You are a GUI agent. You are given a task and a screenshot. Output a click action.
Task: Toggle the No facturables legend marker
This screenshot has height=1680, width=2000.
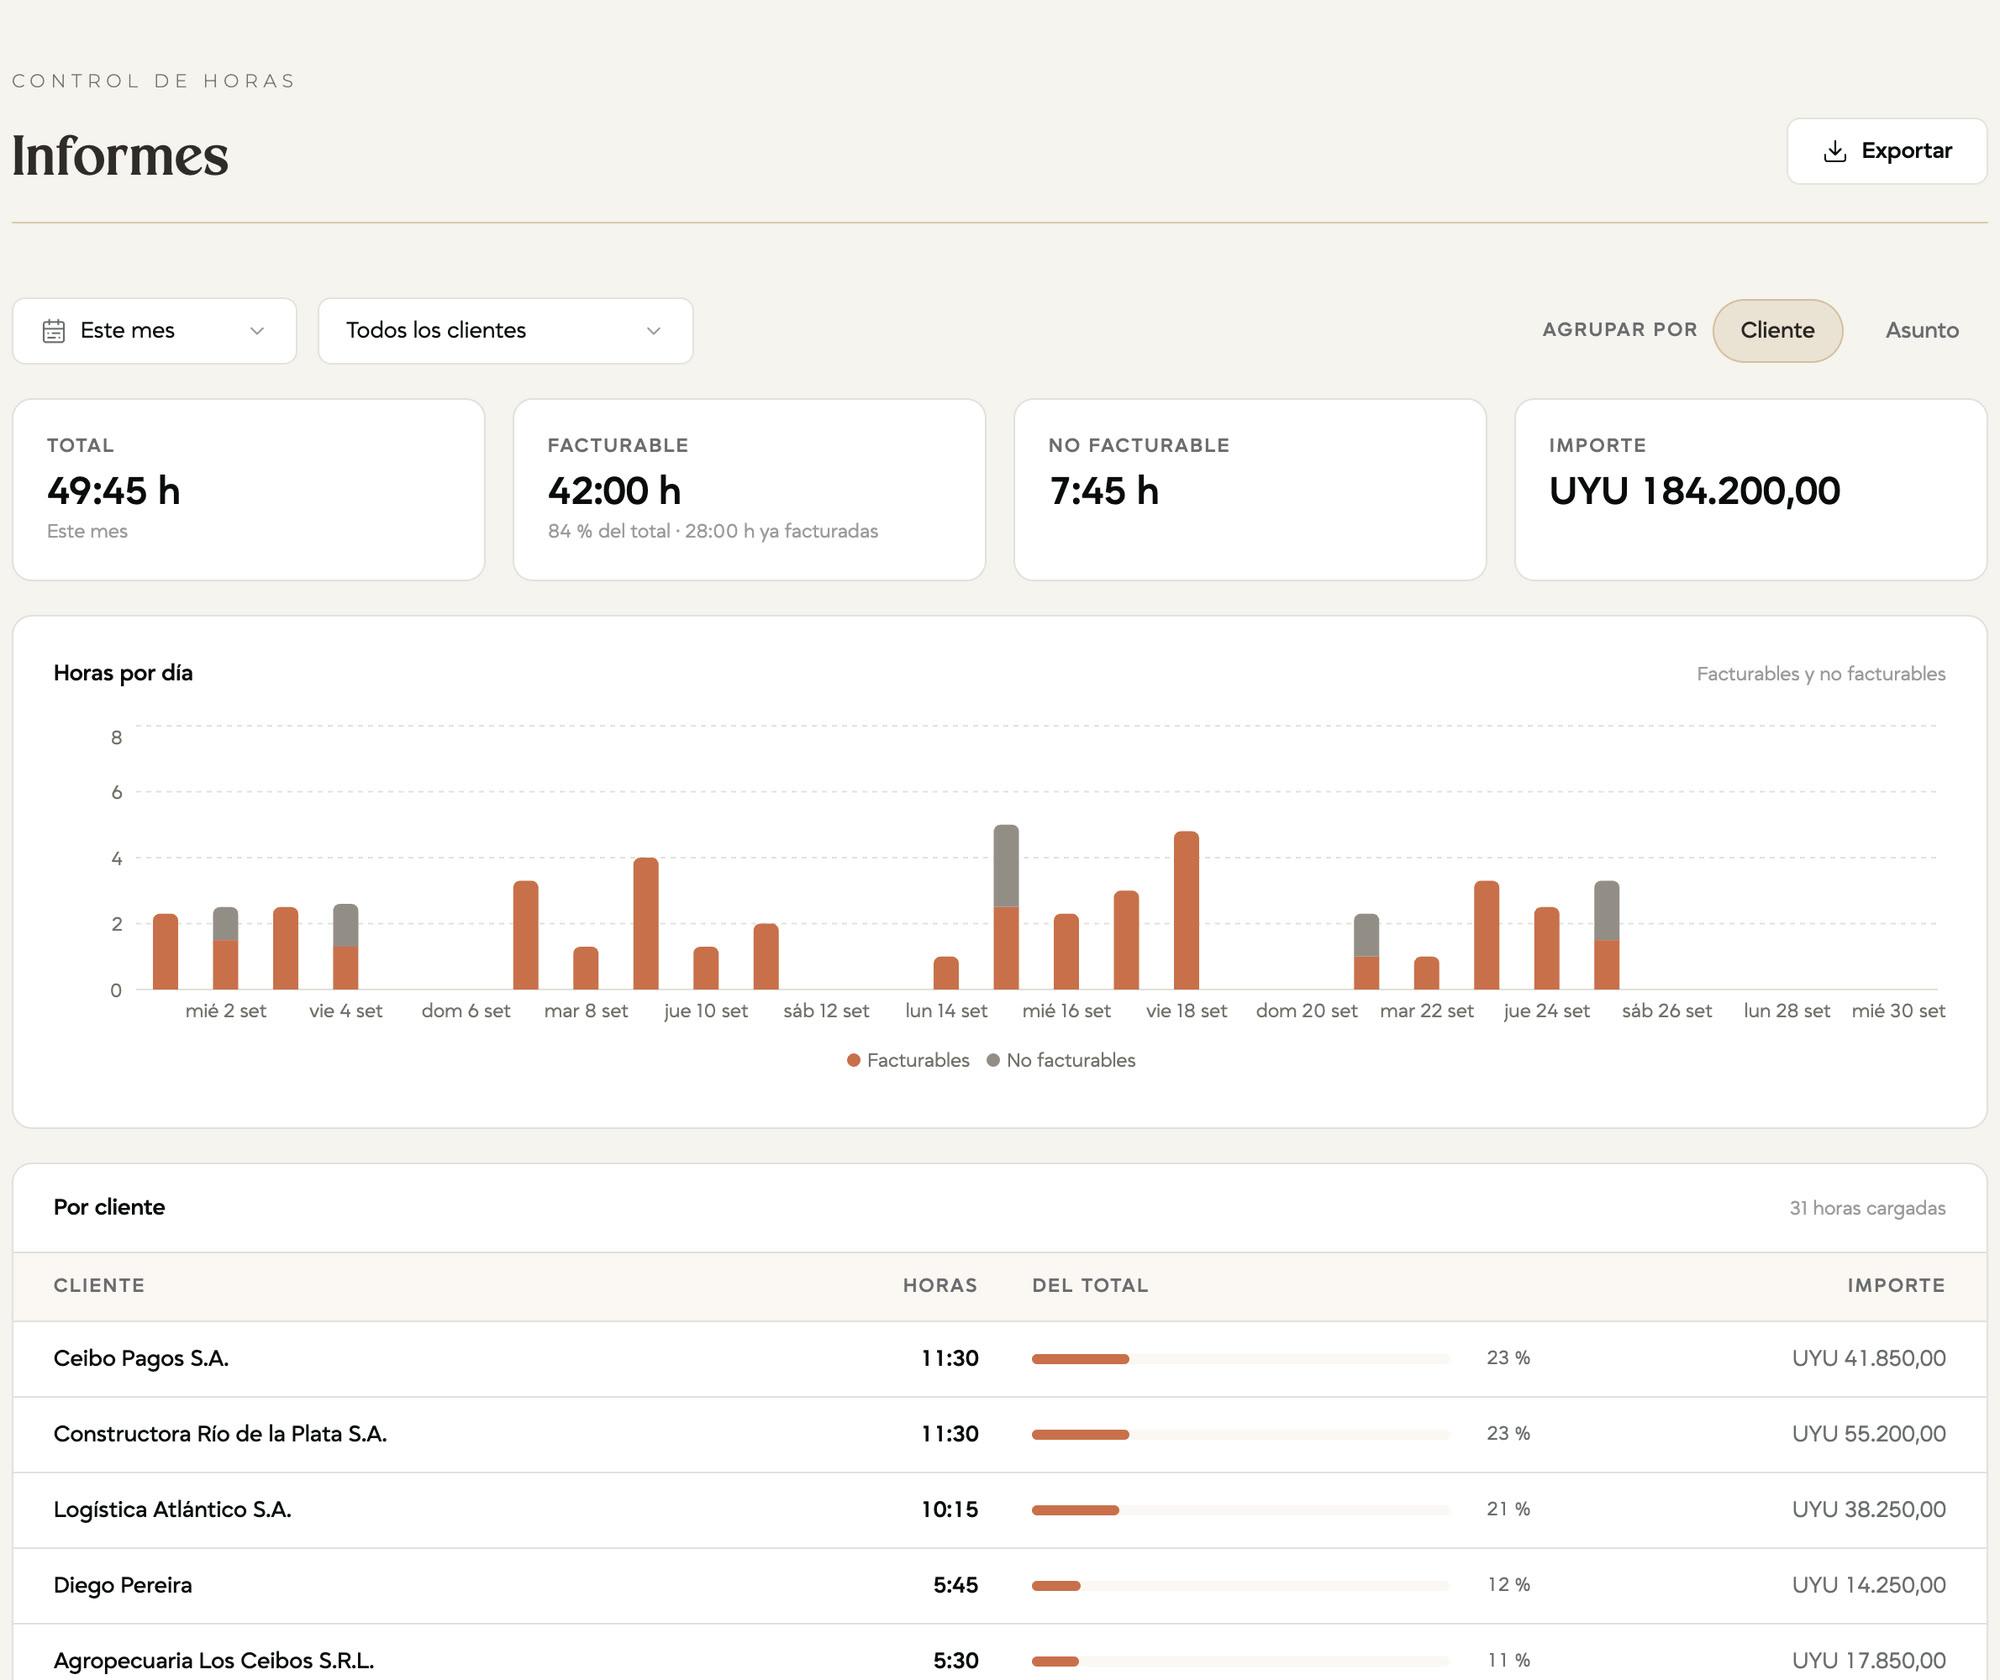pyautogui.click(x=993, y=1060)
